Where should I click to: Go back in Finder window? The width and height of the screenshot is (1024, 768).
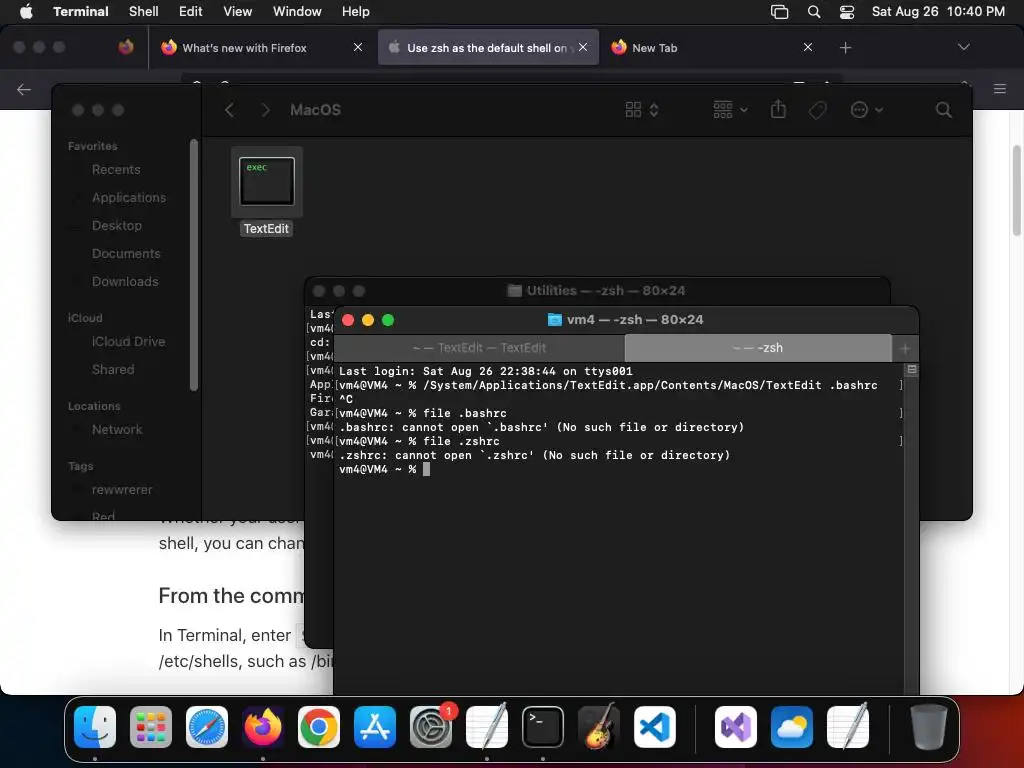coord(229,110)
